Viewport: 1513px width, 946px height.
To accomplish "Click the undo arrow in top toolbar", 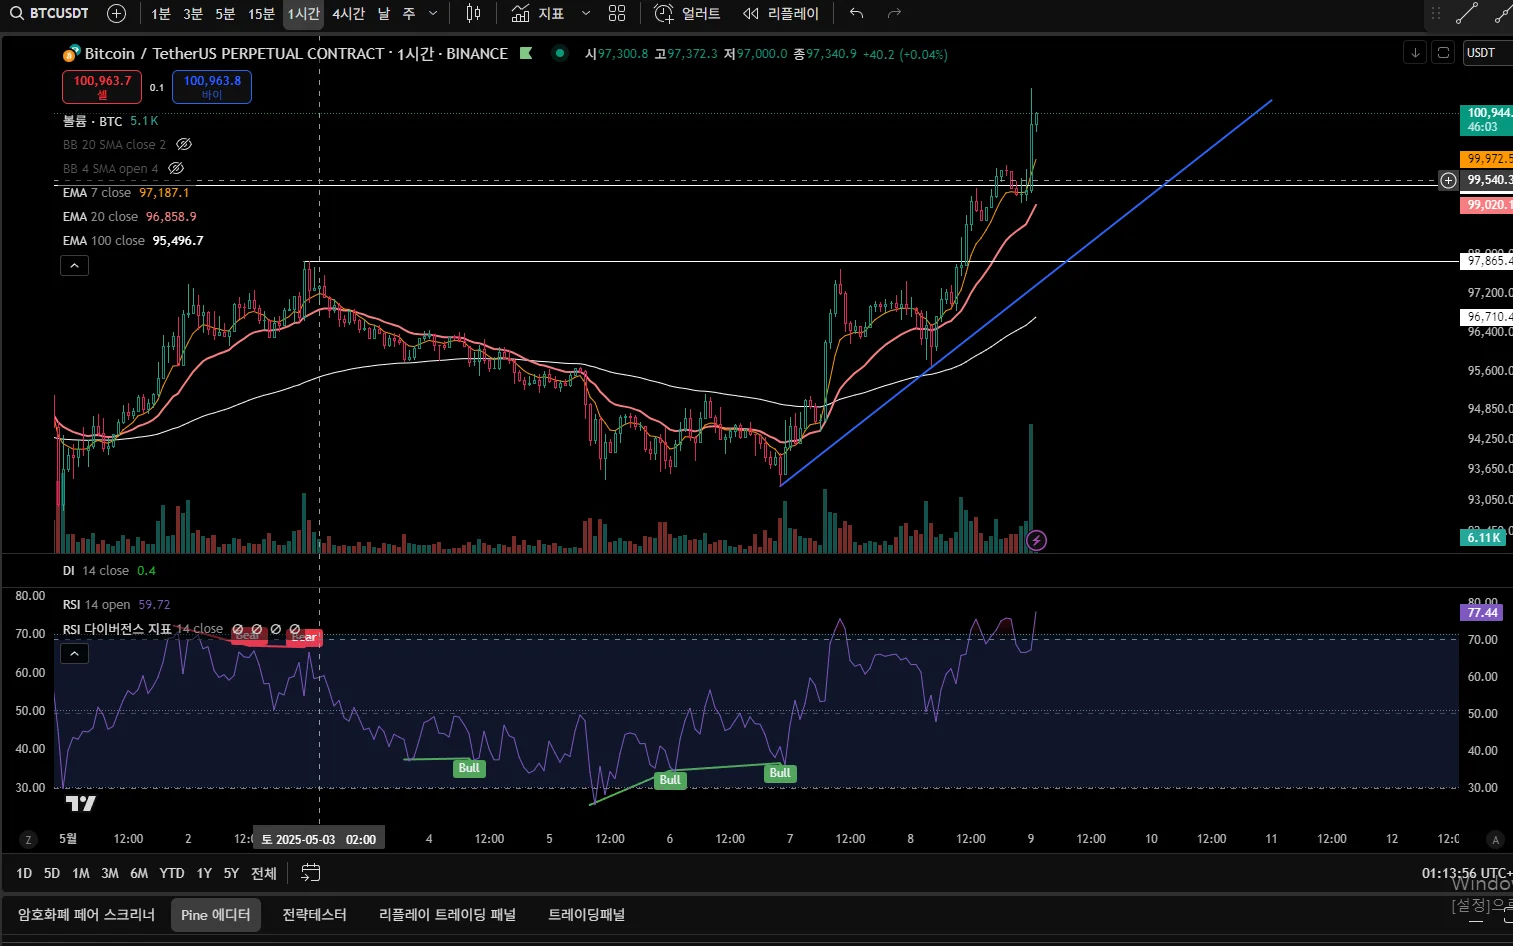I will 856,13.
